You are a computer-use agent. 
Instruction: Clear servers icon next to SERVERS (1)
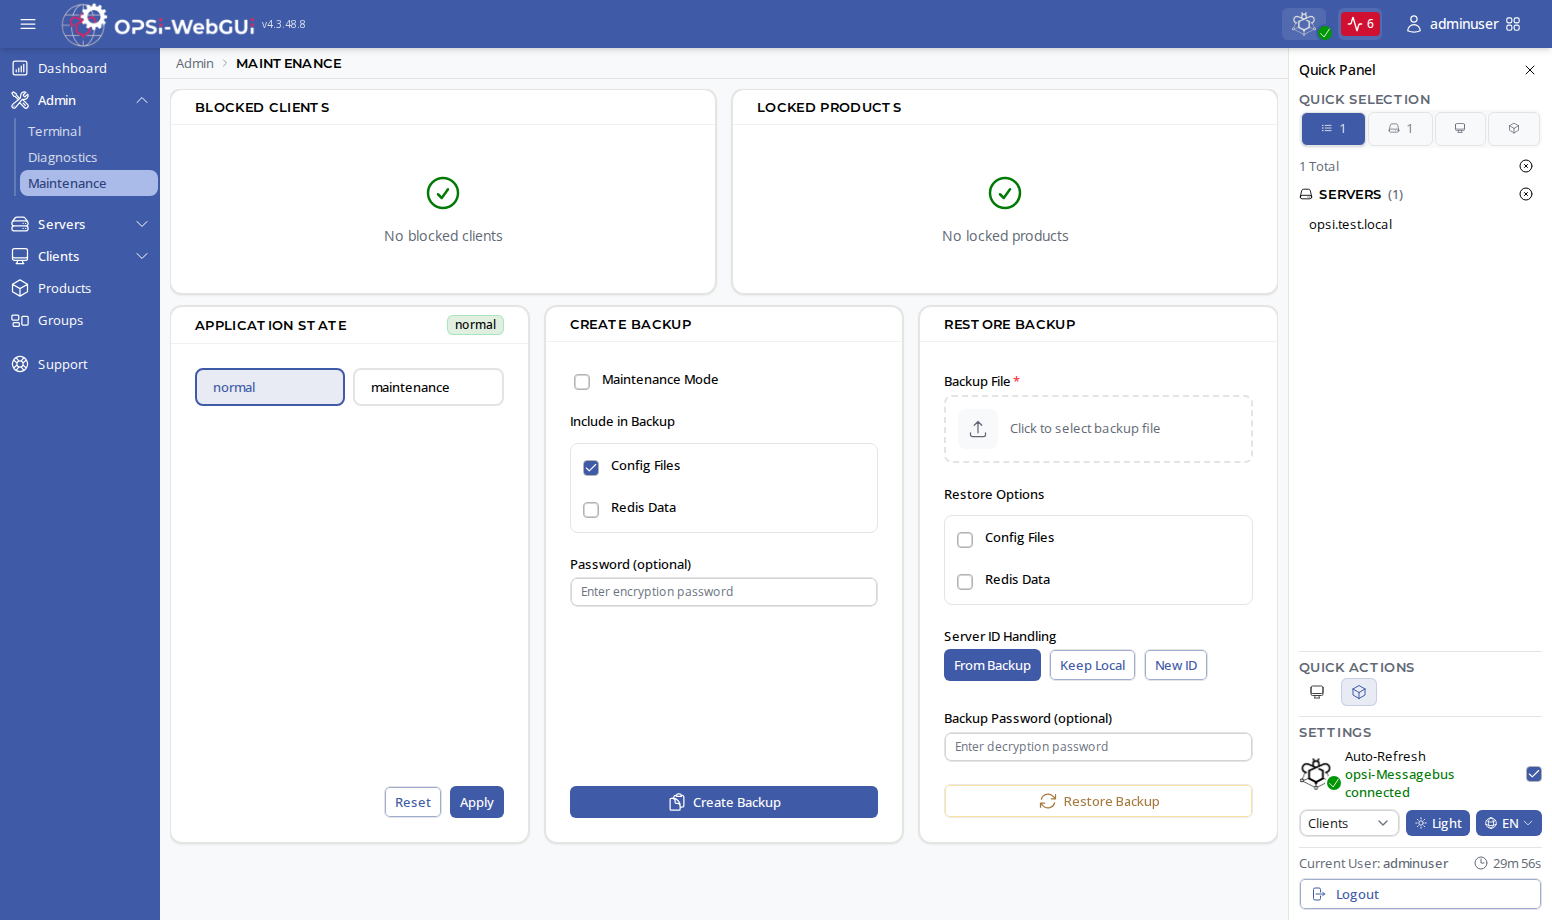pos(1526,194)
